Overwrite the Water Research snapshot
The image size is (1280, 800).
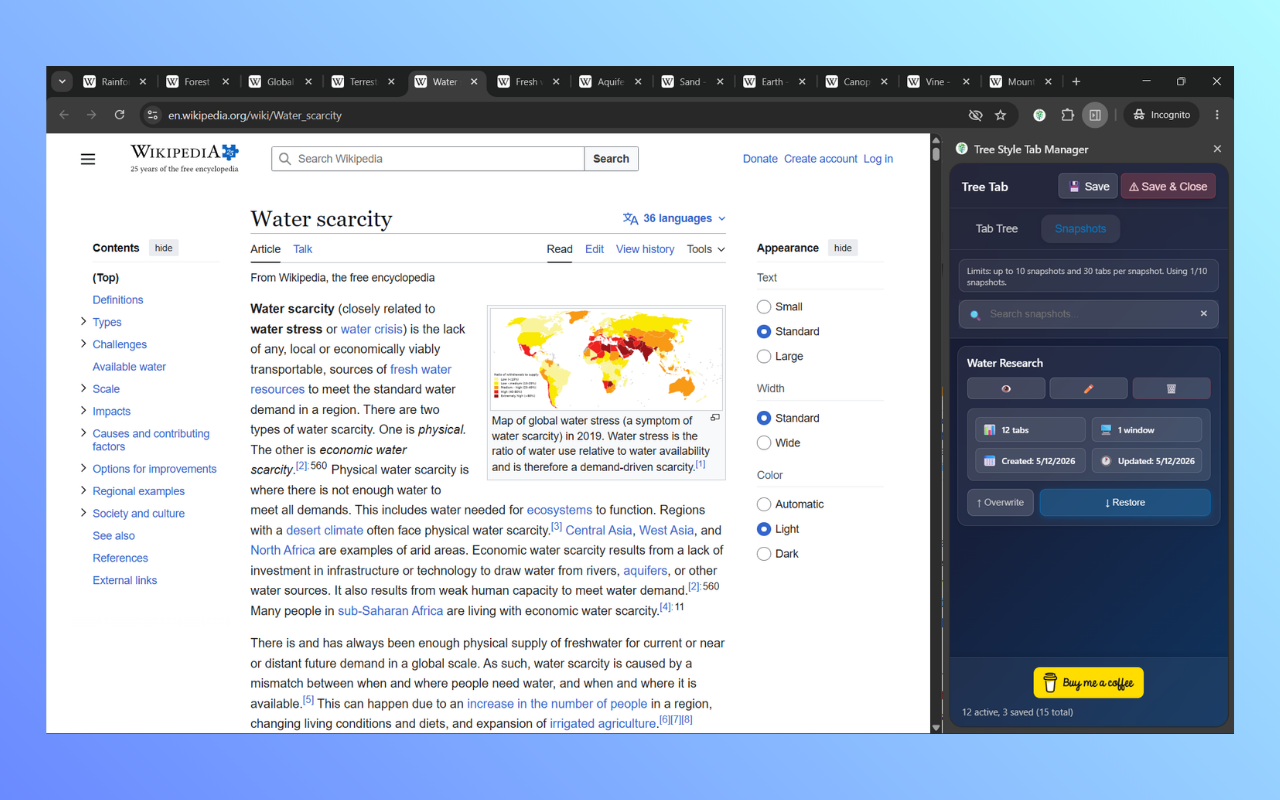click(x=1000, y=503)
